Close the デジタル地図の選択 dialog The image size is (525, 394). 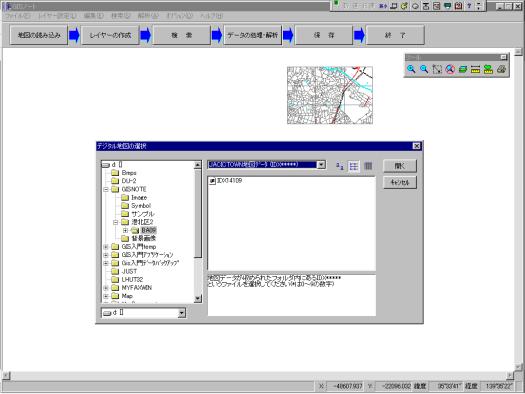(417, 146)
